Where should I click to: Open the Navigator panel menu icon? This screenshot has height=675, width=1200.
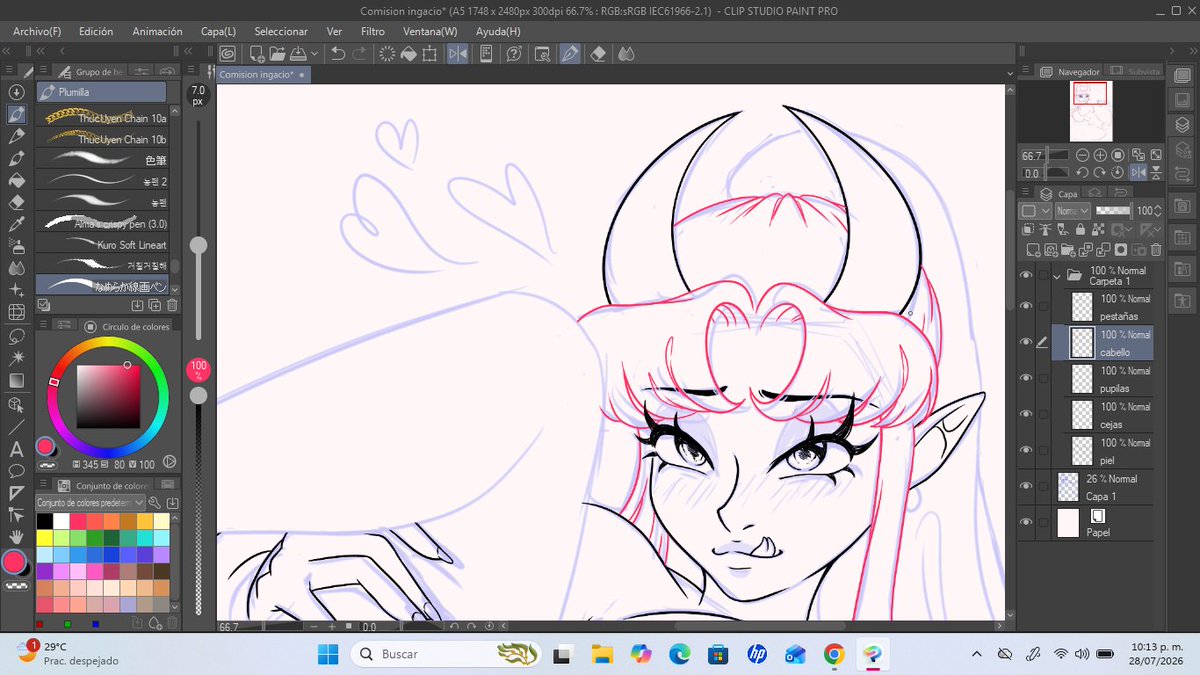click(x=1025, y=70)
